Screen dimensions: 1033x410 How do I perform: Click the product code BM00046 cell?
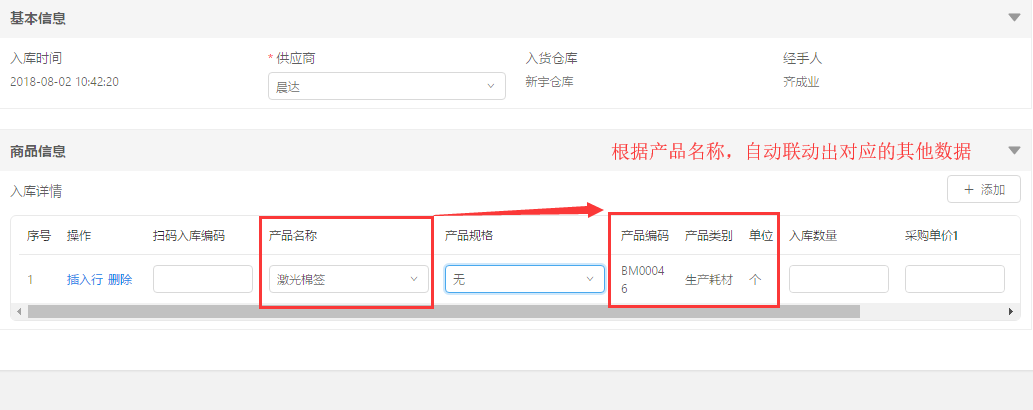coord(640,279)
